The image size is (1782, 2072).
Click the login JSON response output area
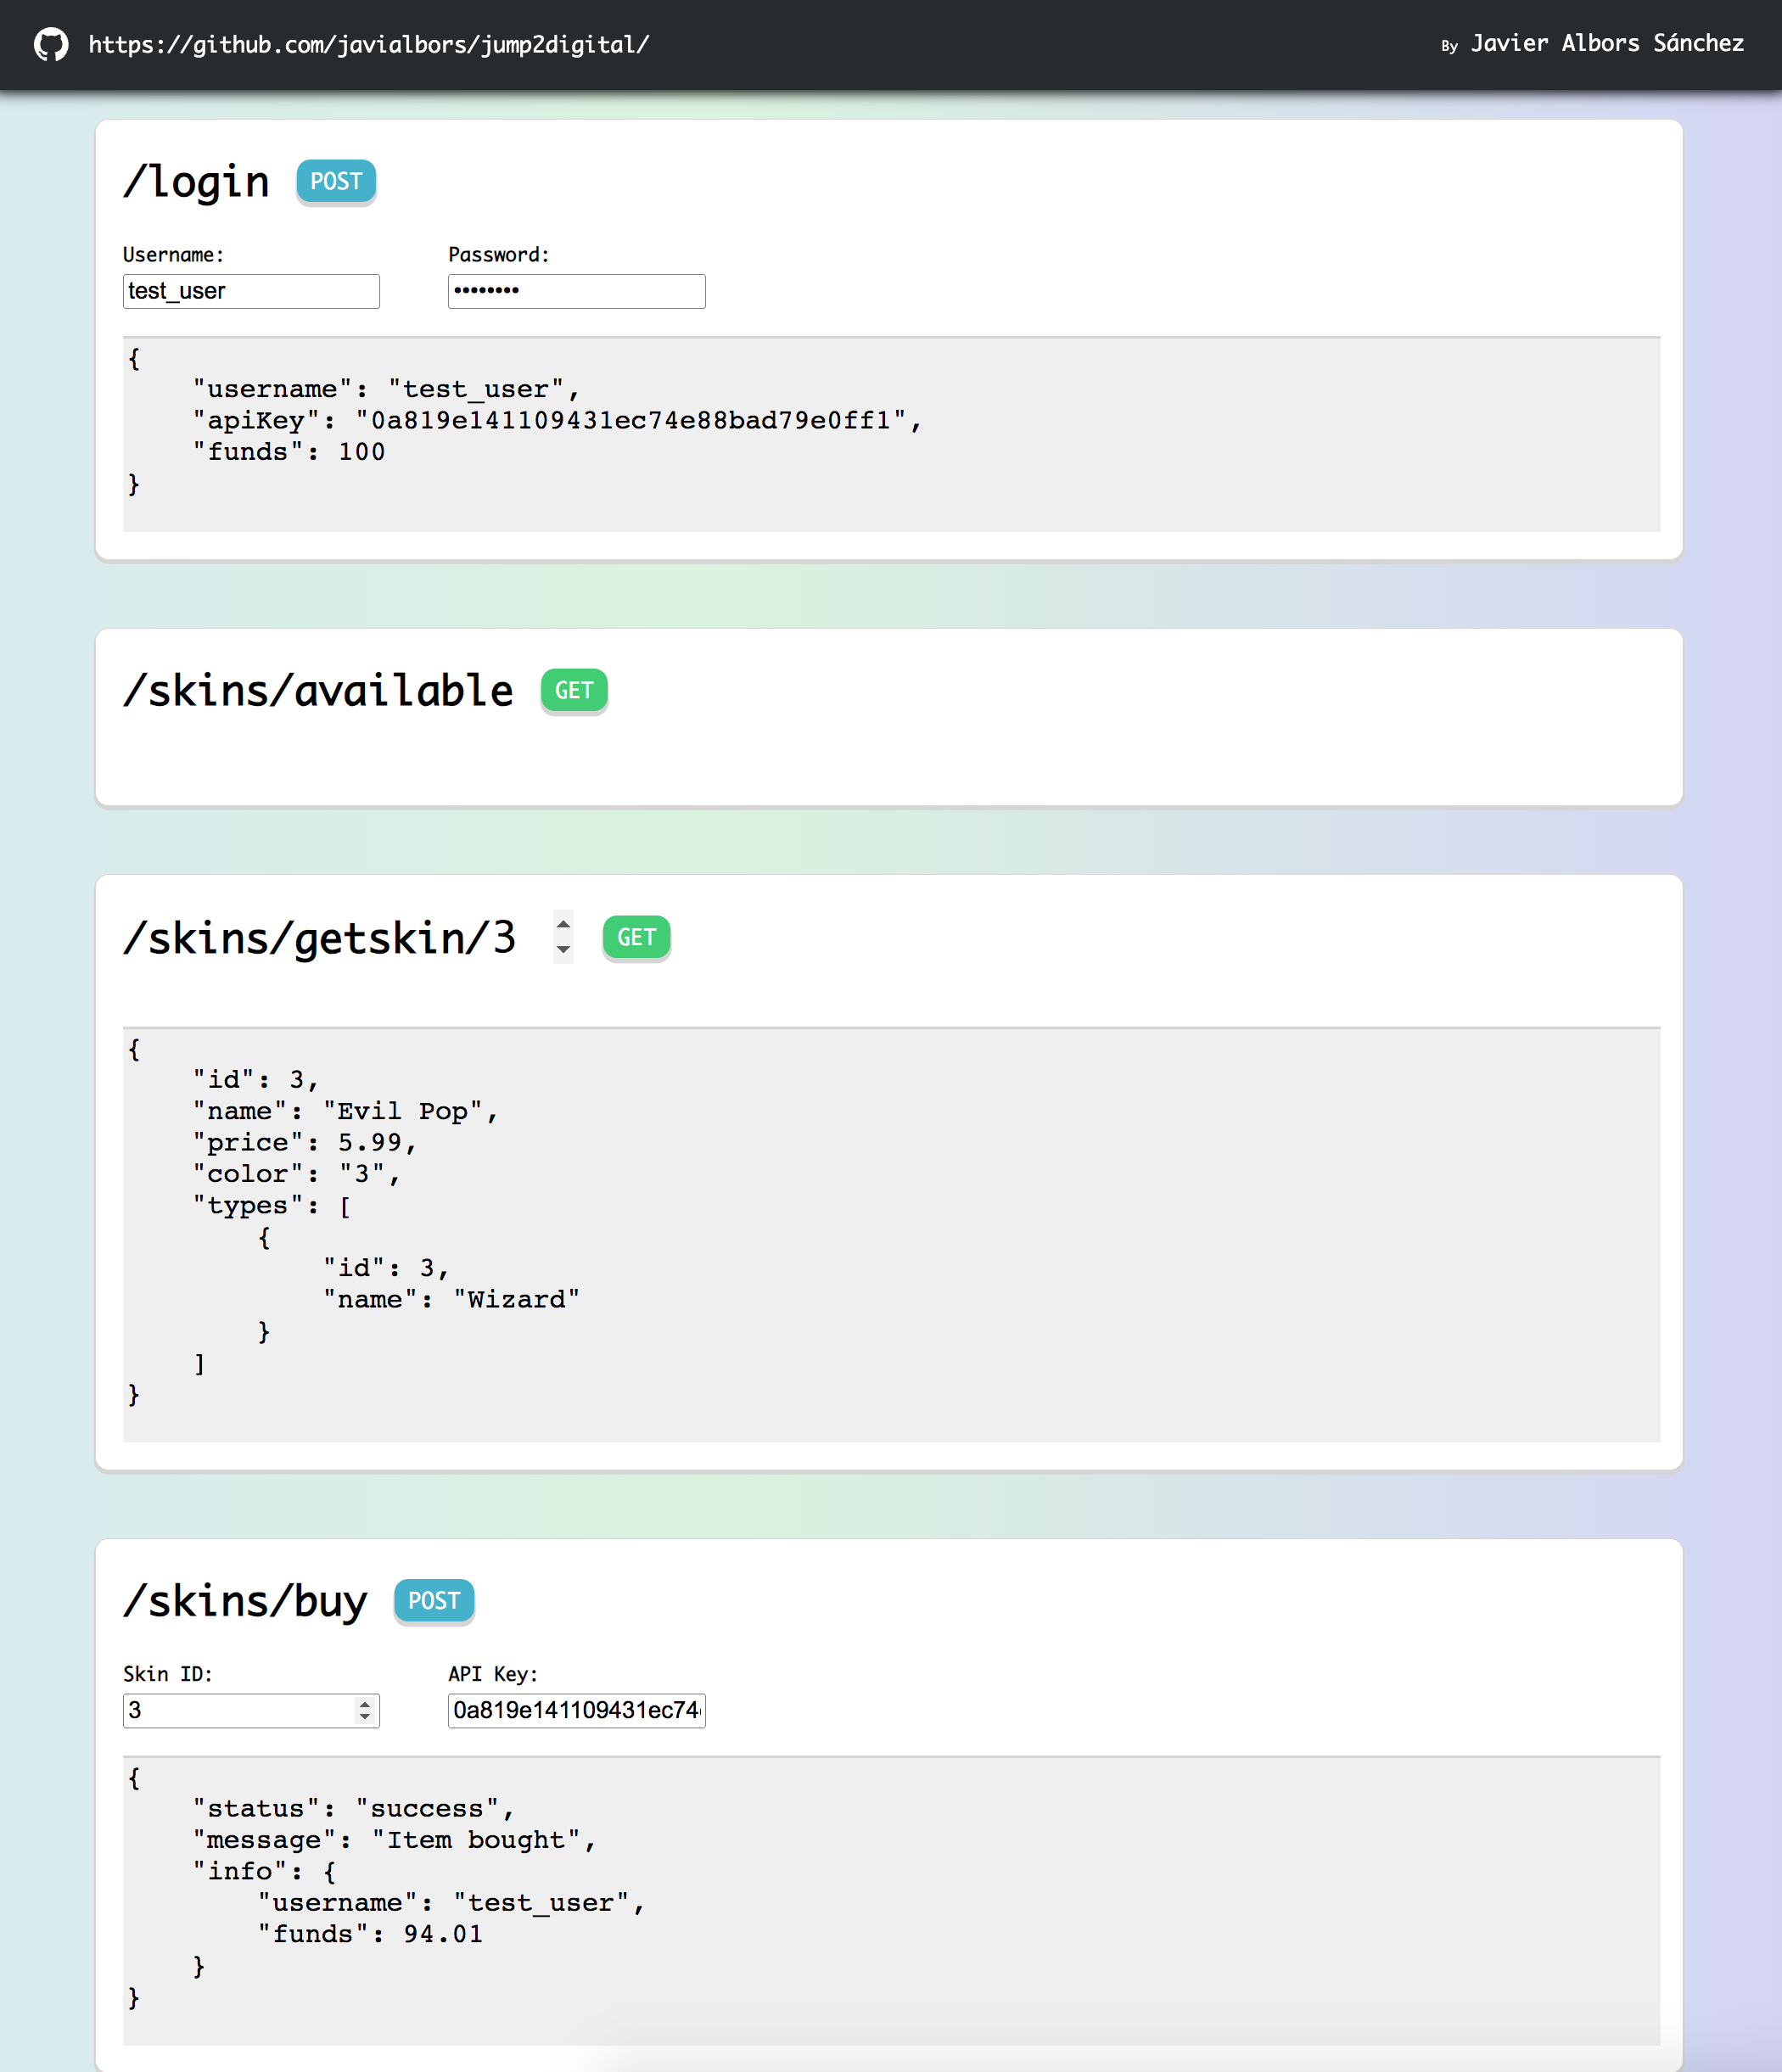pyautogui.click(x=890, y=433)
